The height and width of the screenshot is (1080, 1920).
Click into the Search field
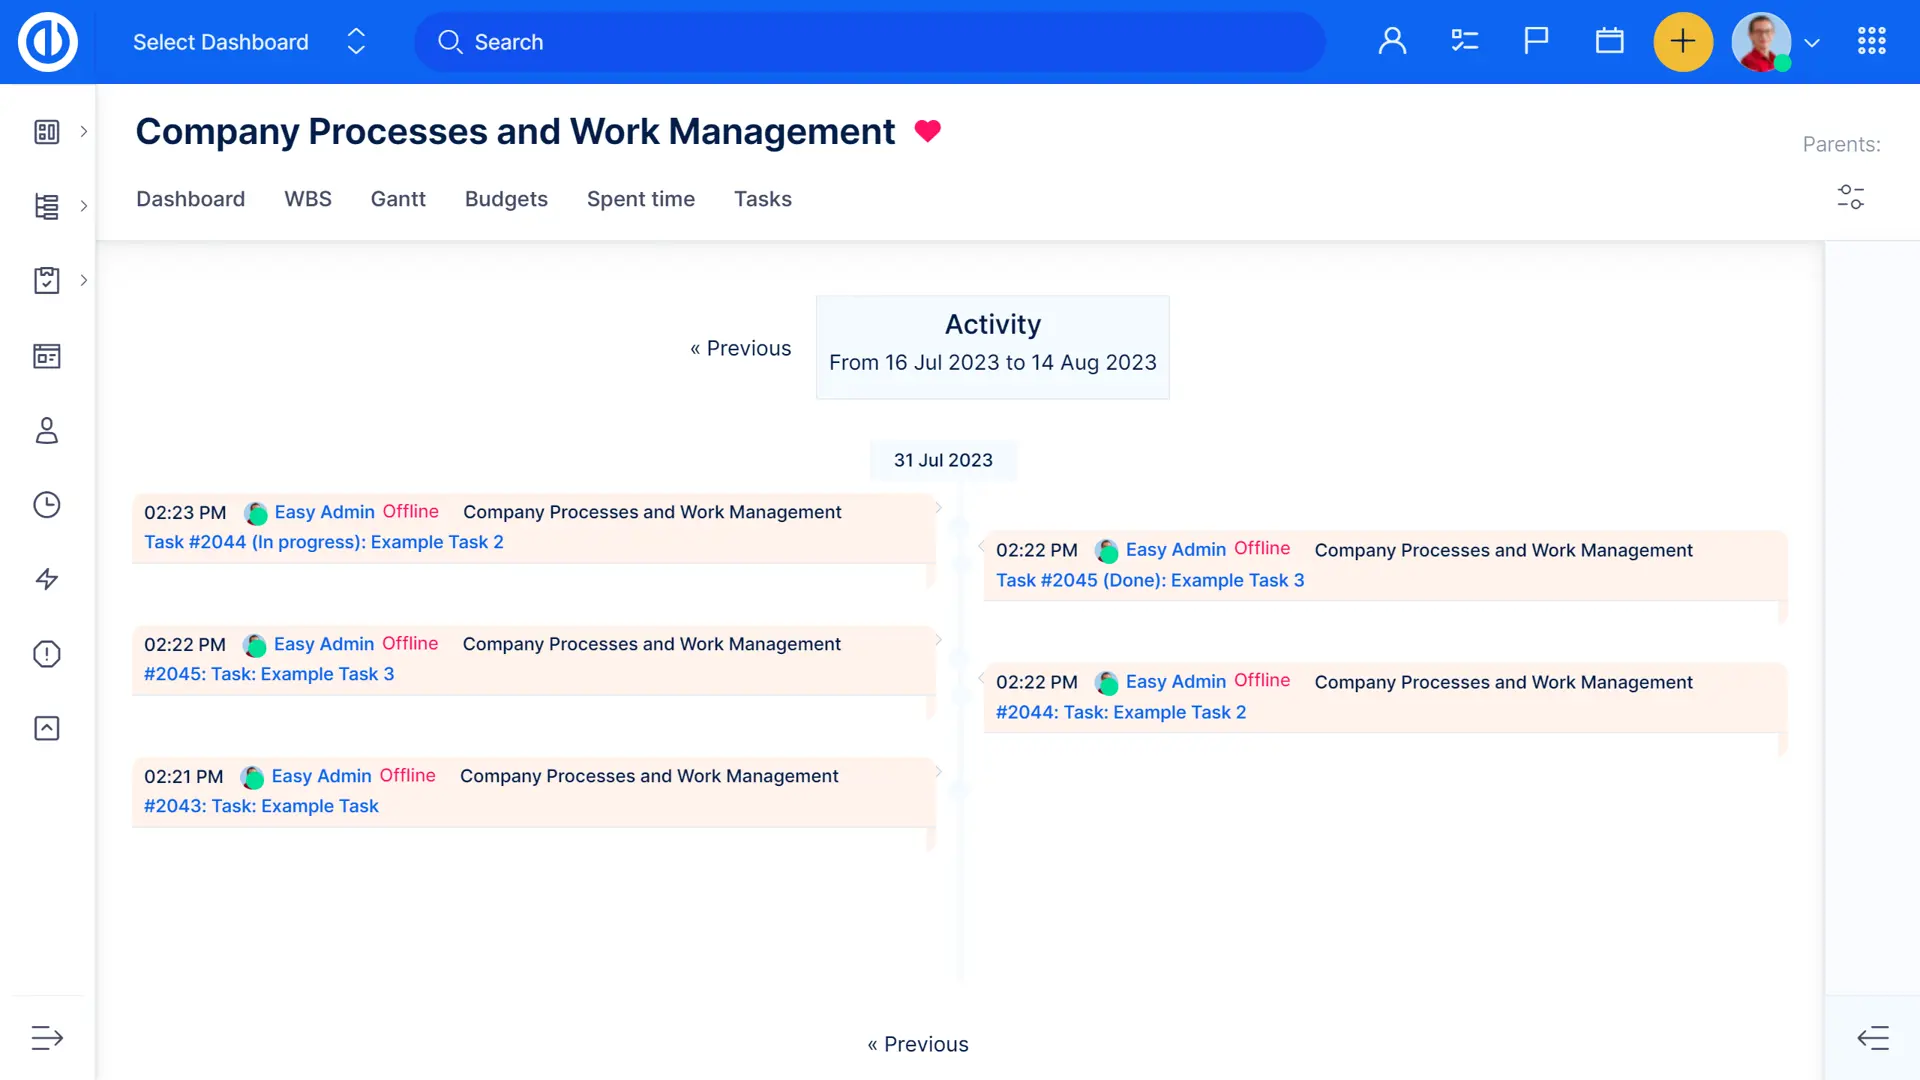click(x=870, y=42)
